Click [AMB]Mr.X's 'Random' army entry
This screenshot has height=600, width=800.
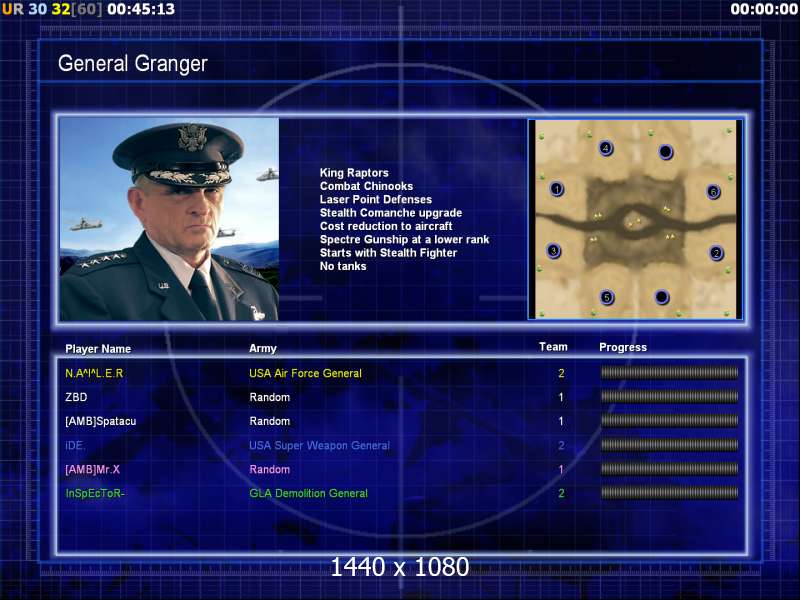tap(269, 469)
